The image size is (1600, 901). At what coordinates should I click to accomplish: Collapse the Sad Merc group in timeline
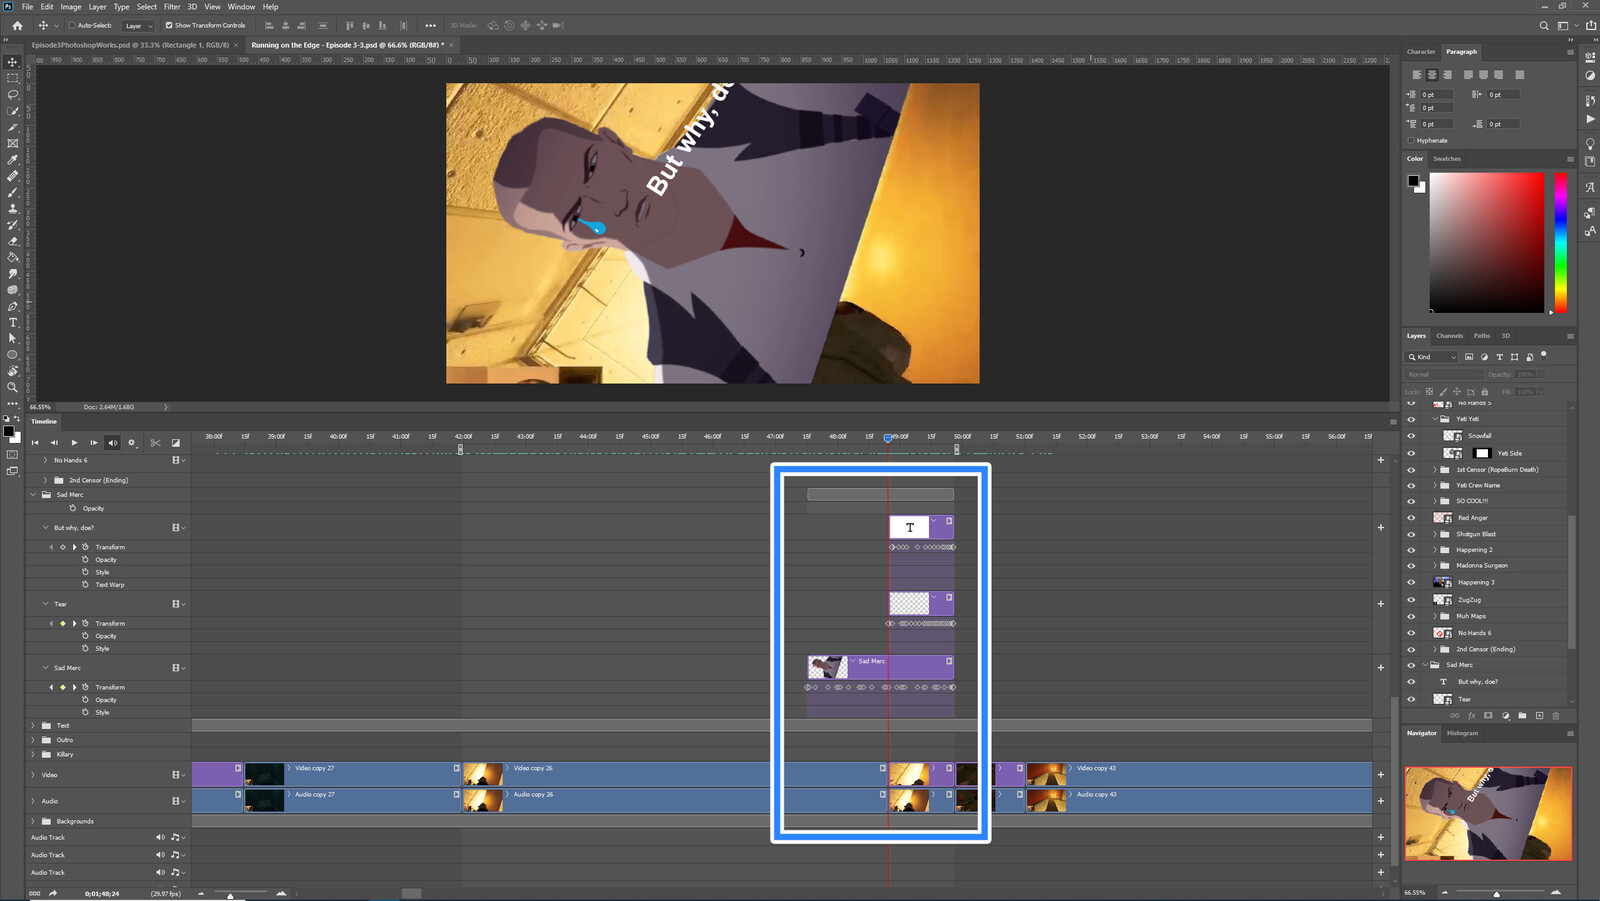(33, 494)
